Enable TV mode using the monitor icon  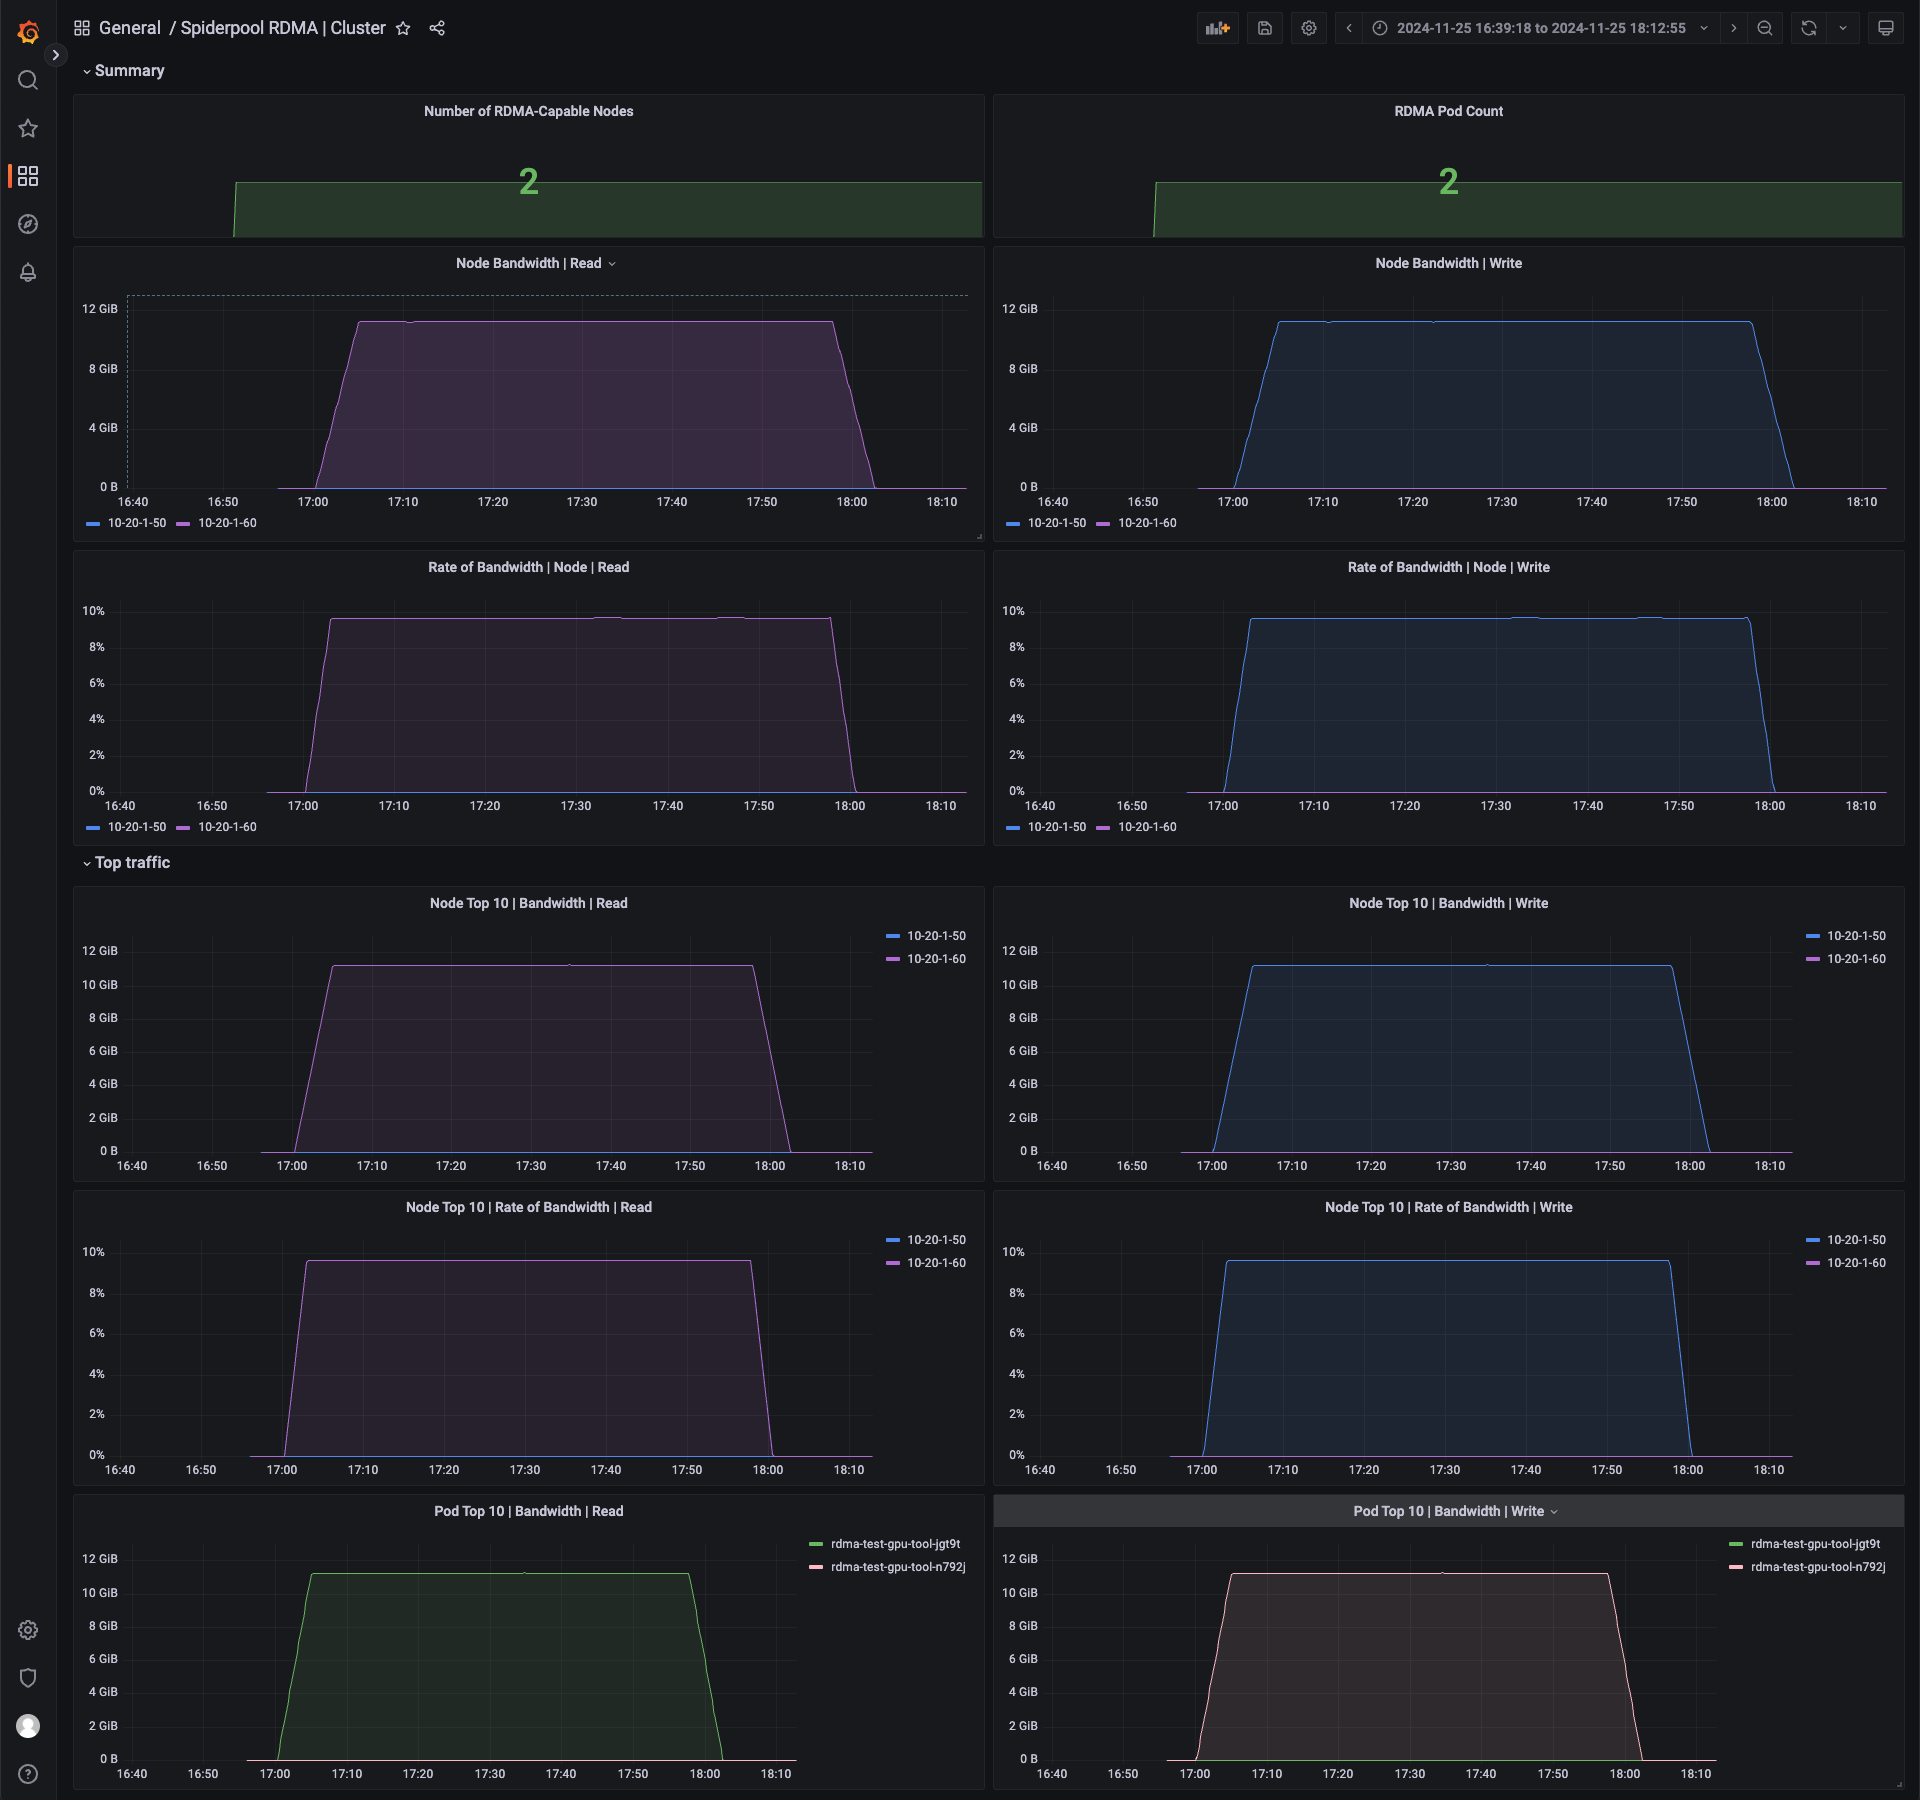1885,28
